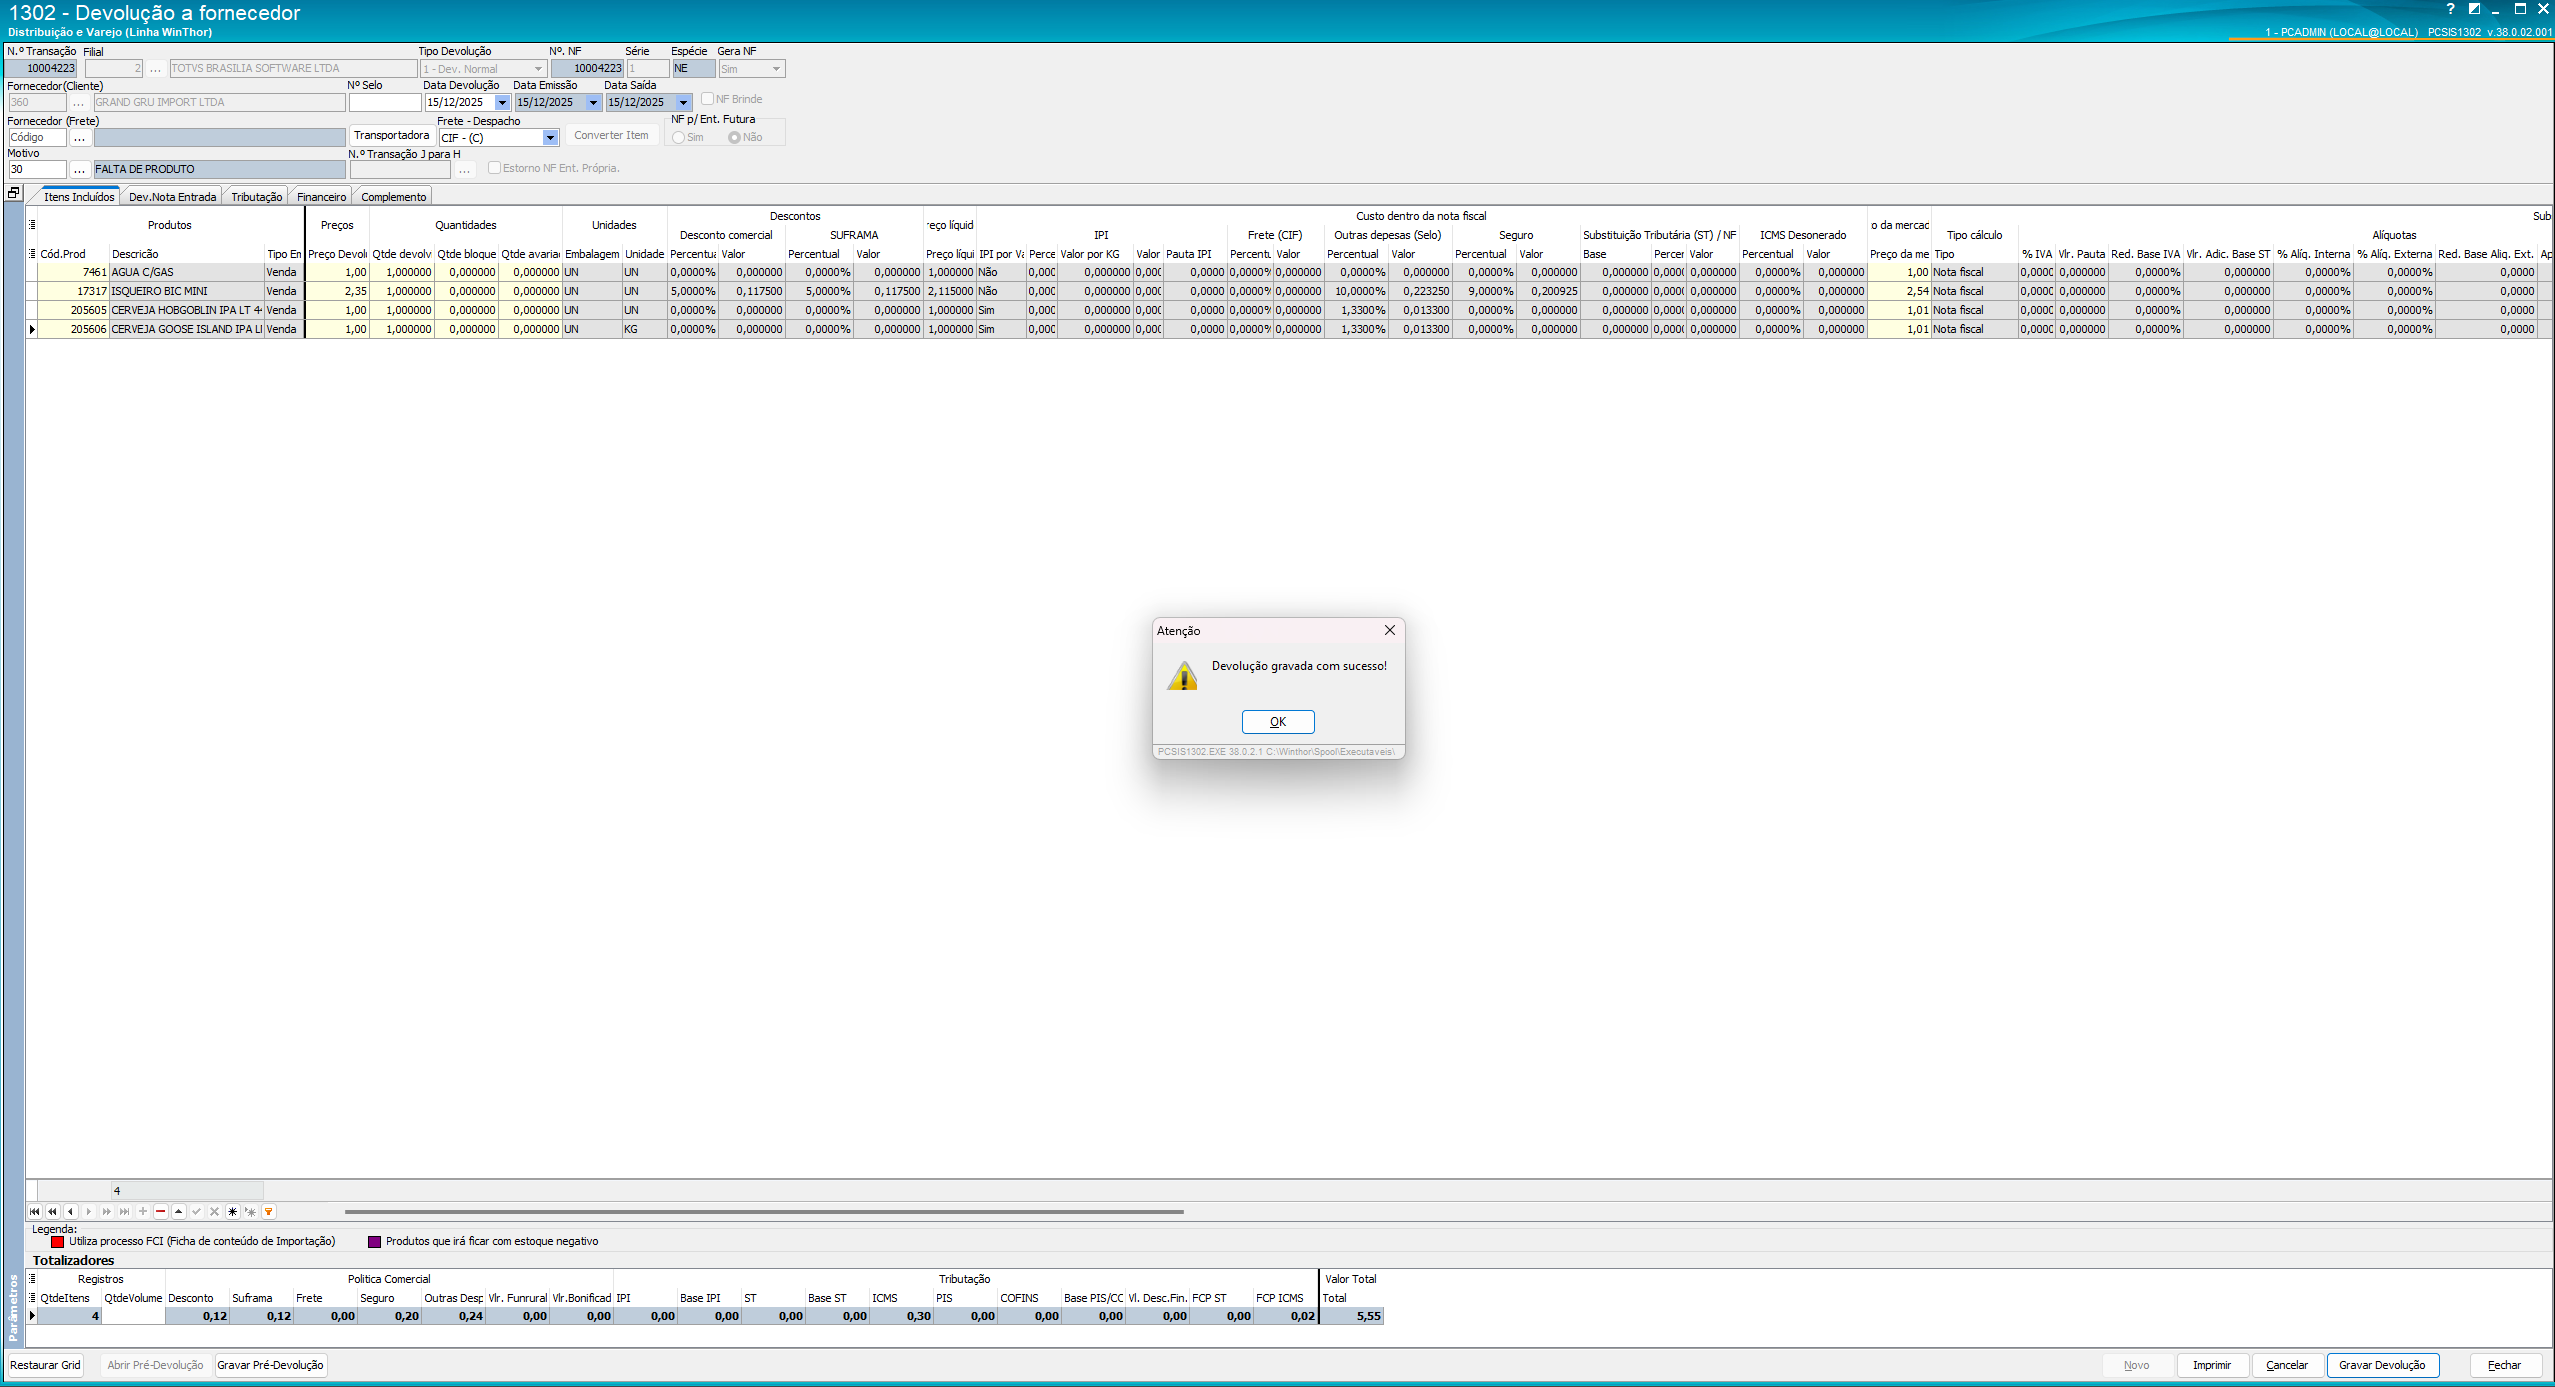The image size is (2555, 1387).
Task: Click the up-triangle edit record icon
Action: tap(179, 1211)
